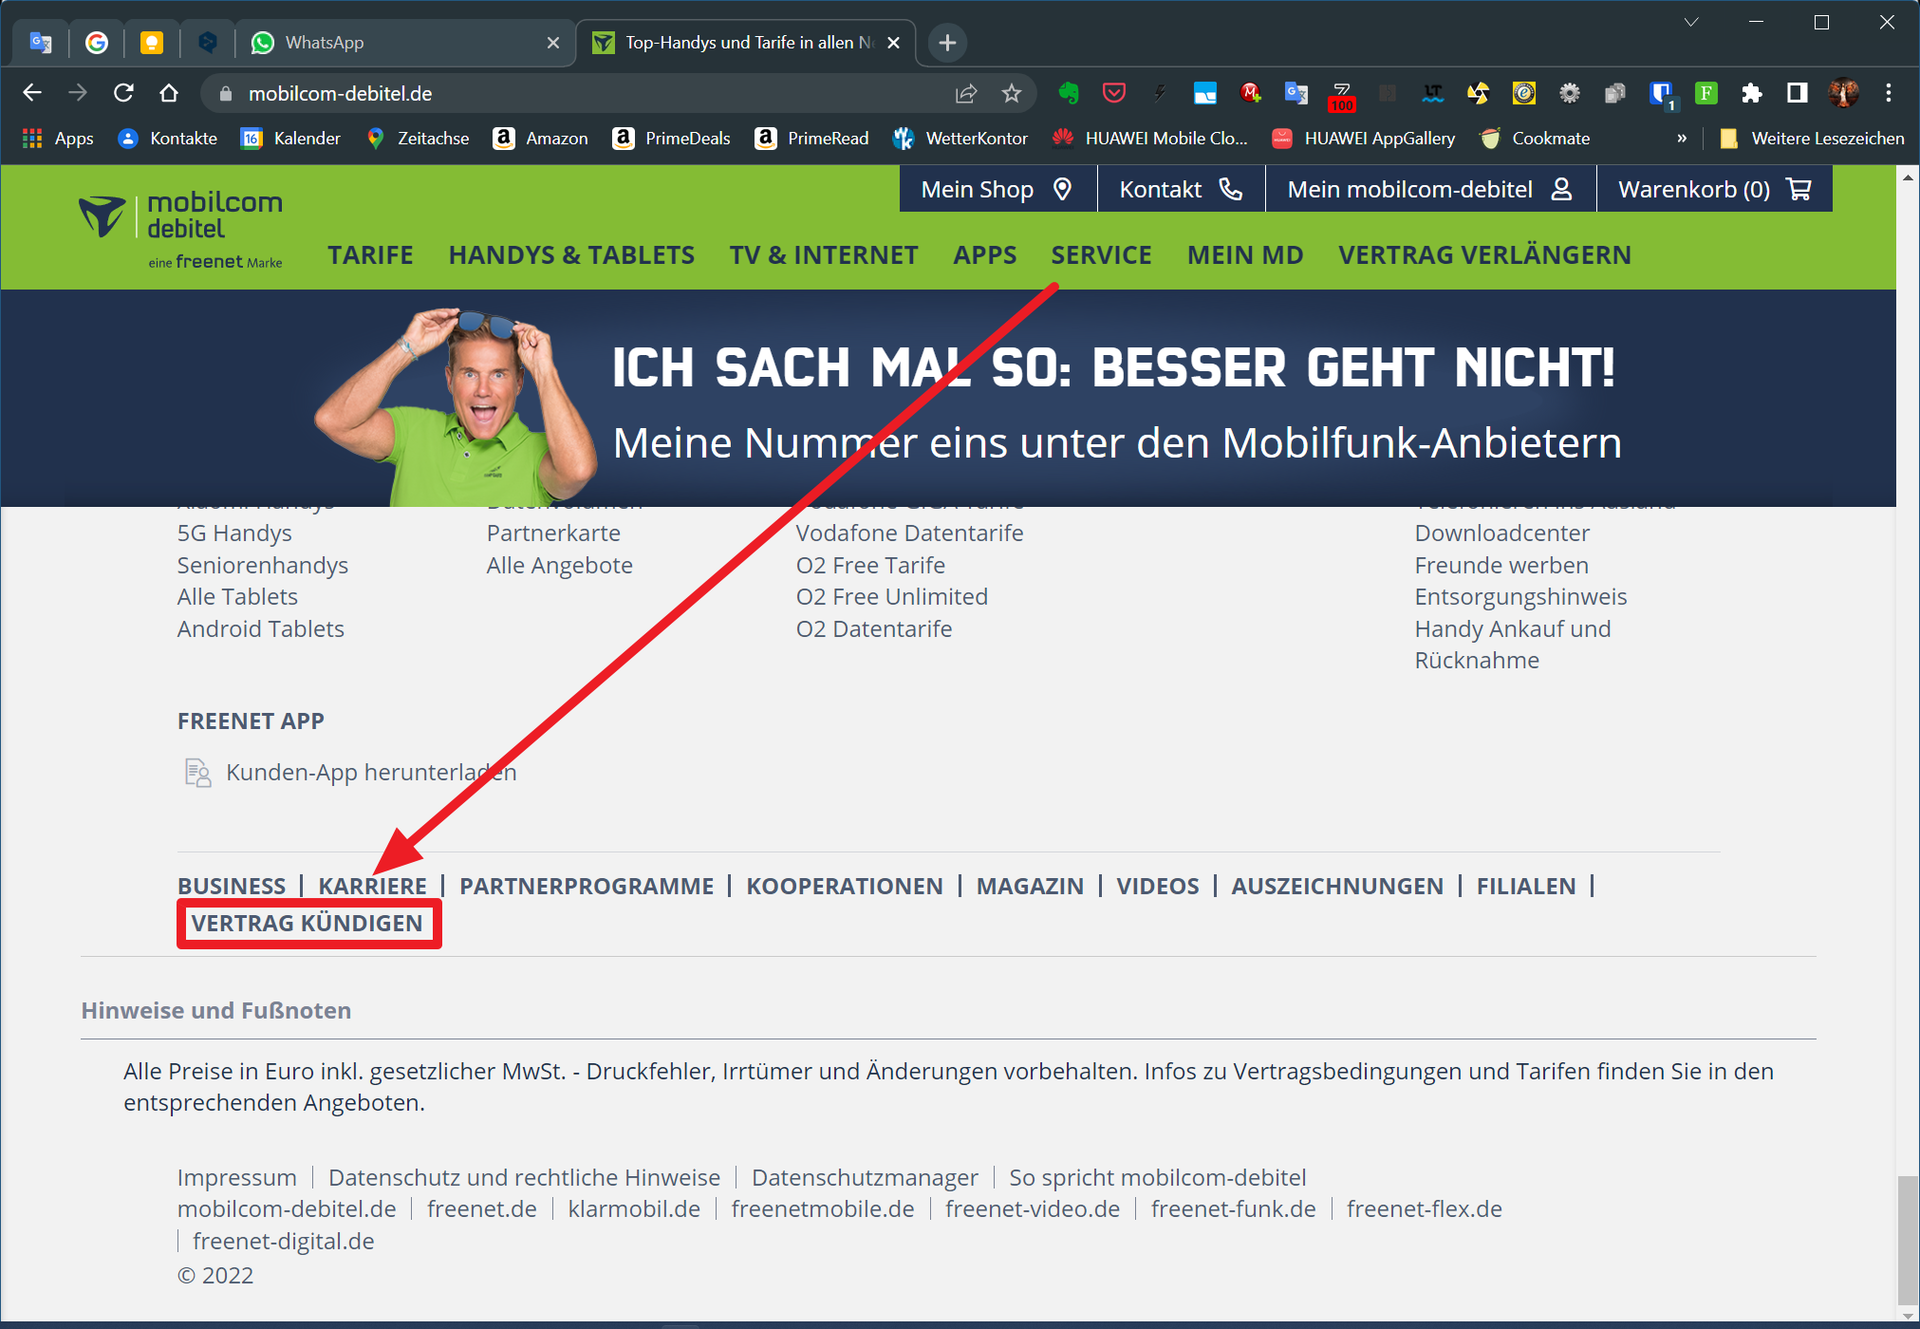The width and height of the screenshot is (1920, 1329).
Task: Open the Seniorenhandys link
Action: (262, 565)
